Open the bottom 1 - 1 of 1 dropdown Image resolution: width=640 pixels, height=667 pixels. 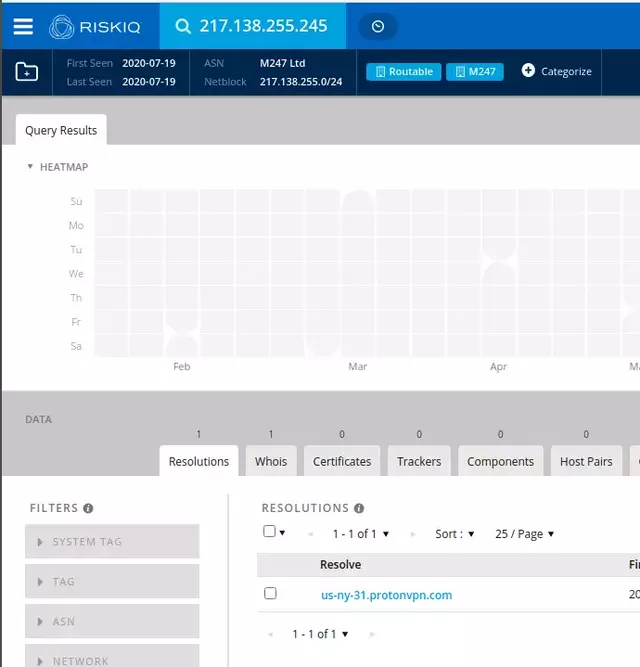[x=320, y=634]
